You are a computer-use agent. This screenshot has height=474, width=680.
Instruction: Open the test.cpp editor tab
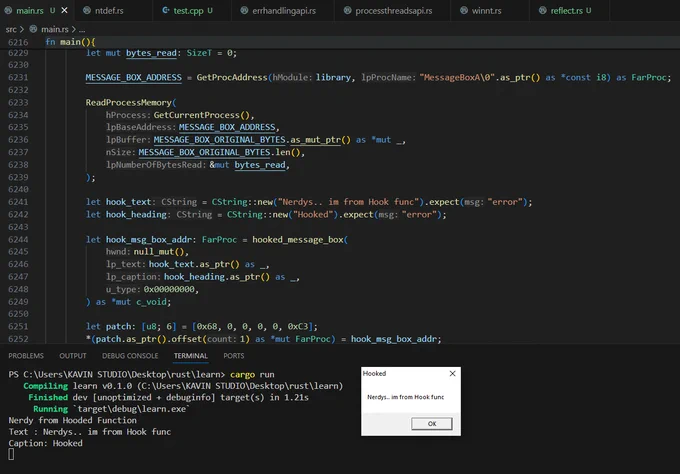coord(187,10)
